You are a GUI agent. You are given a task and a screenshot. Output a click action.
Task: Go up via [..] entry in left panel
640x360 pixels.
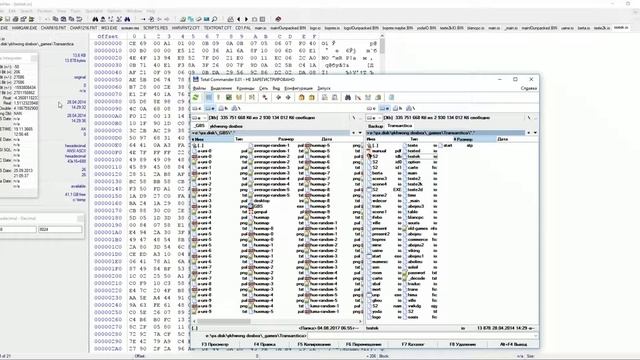click(199, 145)
